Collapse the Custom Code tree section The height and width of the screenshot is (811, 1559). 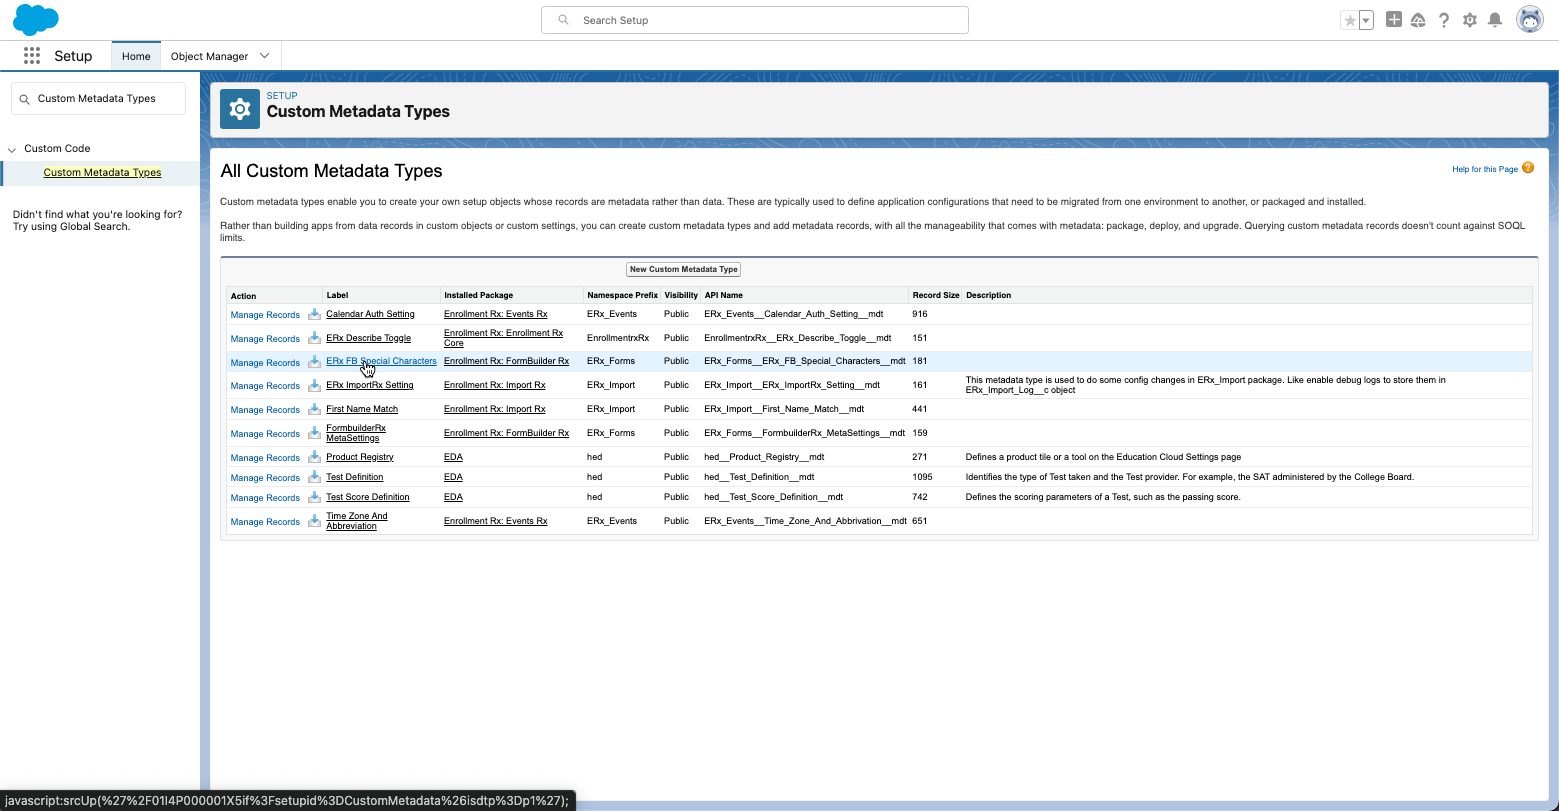click(12, 149)
